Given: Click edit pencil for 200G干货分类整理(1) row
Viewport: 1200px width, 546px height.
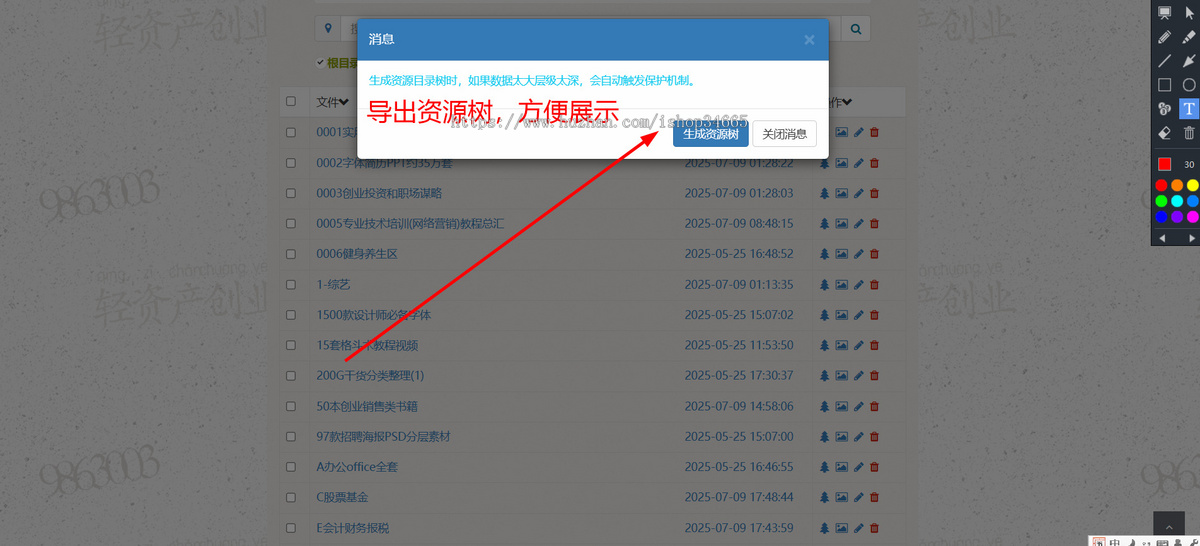Looking at the screenshot, I should point(858,375).
